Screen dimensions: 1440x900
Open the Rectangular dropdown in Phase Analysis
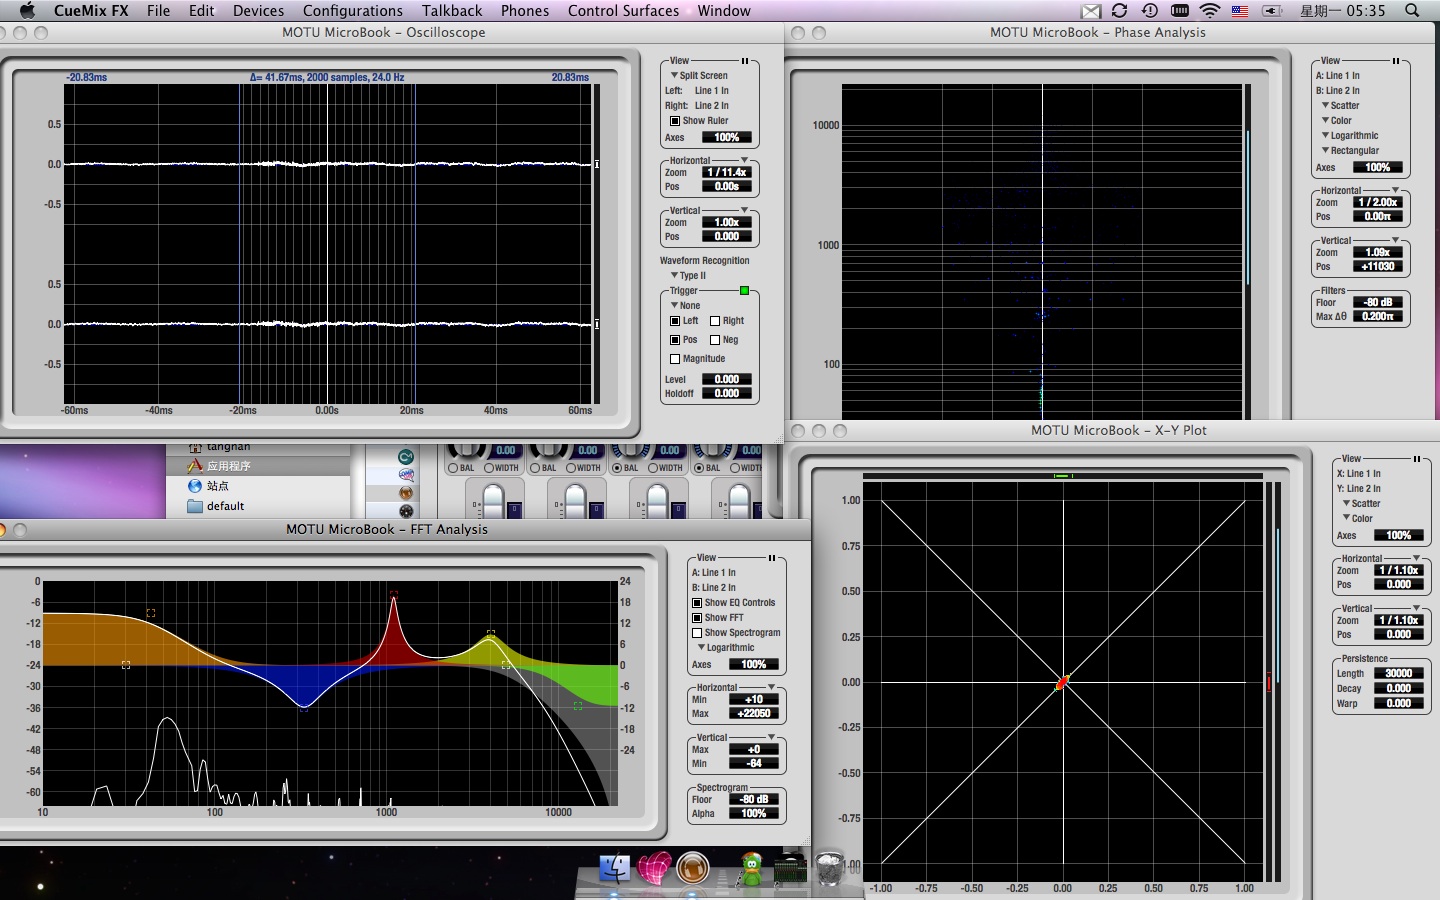1351,151
